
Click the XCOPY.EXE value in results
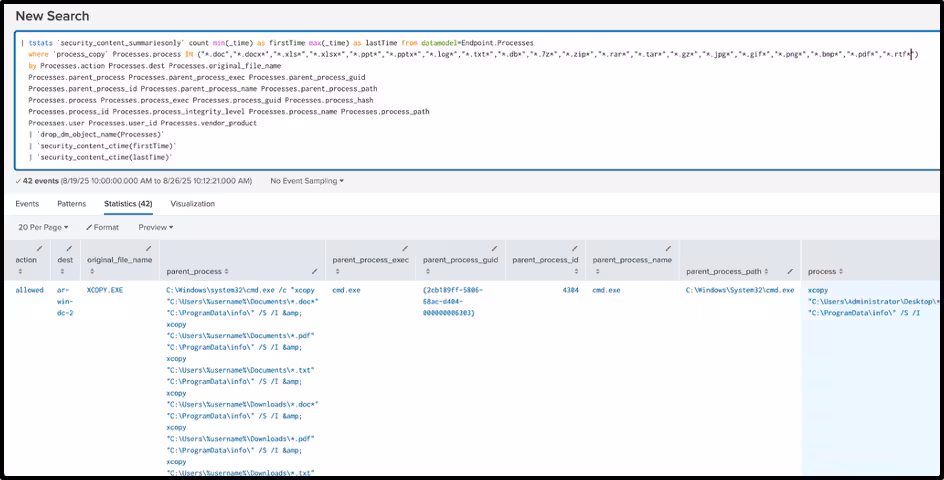point(105,290)
